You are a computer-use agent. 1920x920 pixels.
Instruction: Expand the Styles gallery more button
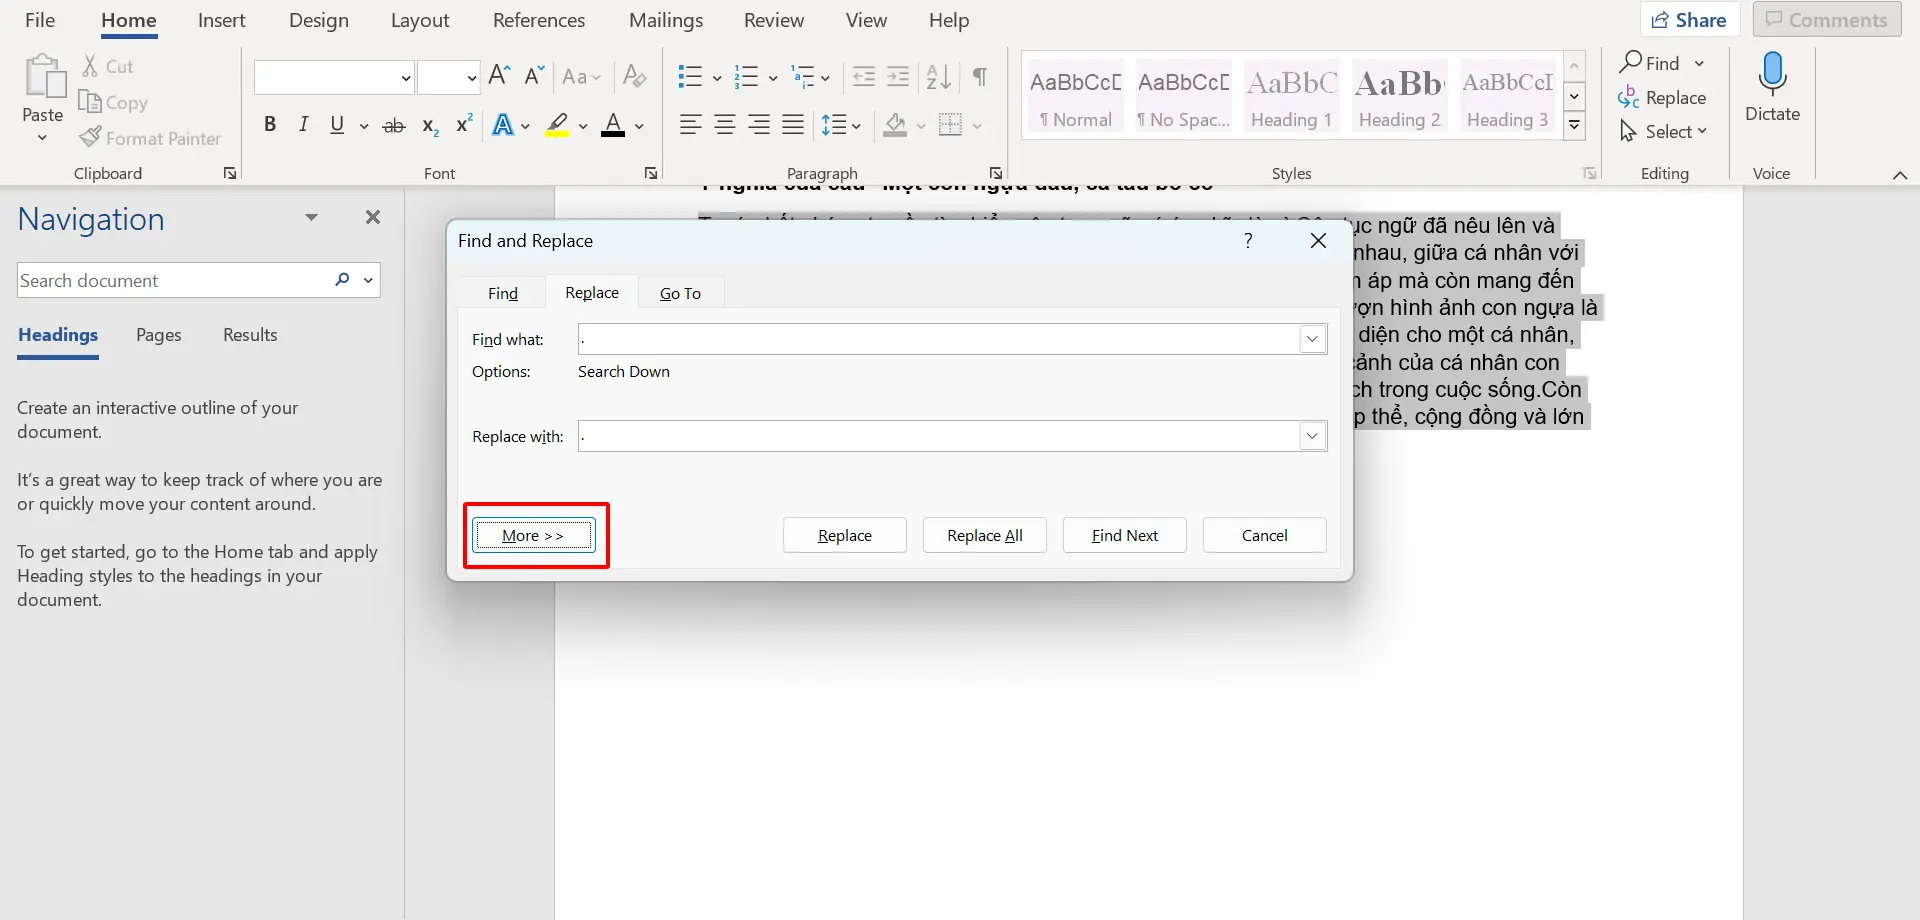pyautogui.click(x=1574, y=126)
